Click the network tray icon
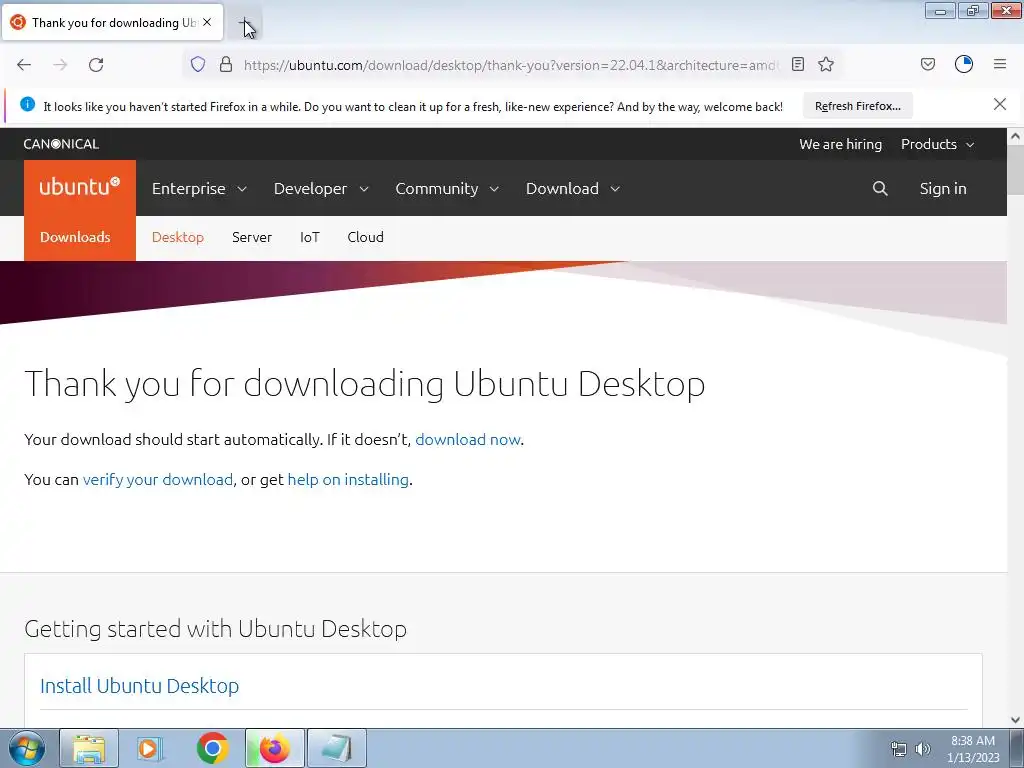Viewport: 1024px width, 768px height. pyautogui.click(x=899, y=749)
